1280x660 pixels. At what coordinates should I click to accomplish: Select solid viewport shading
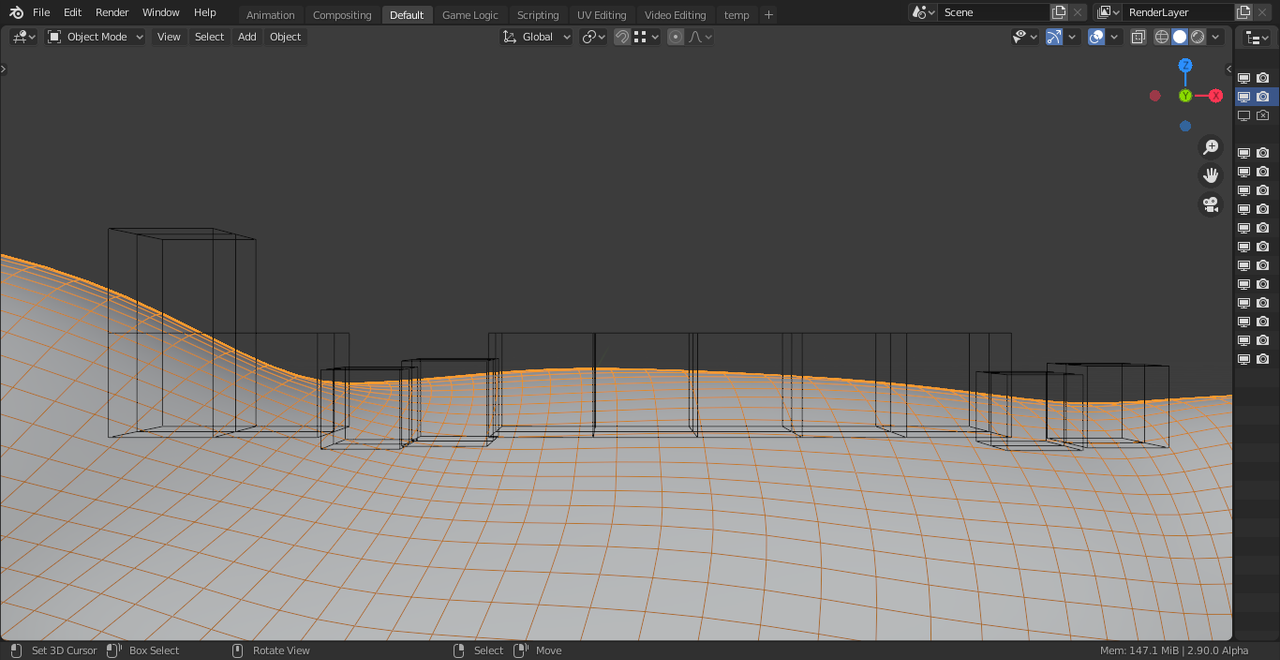coord(1180,37)
